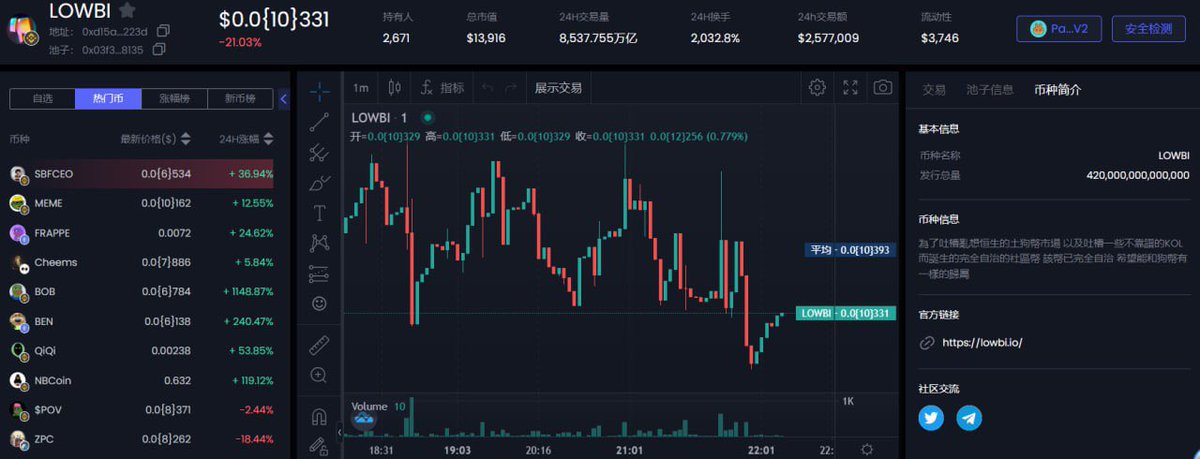Select BEN in the coin list
The image size is (1200, 459).
(x=142, y=321)
